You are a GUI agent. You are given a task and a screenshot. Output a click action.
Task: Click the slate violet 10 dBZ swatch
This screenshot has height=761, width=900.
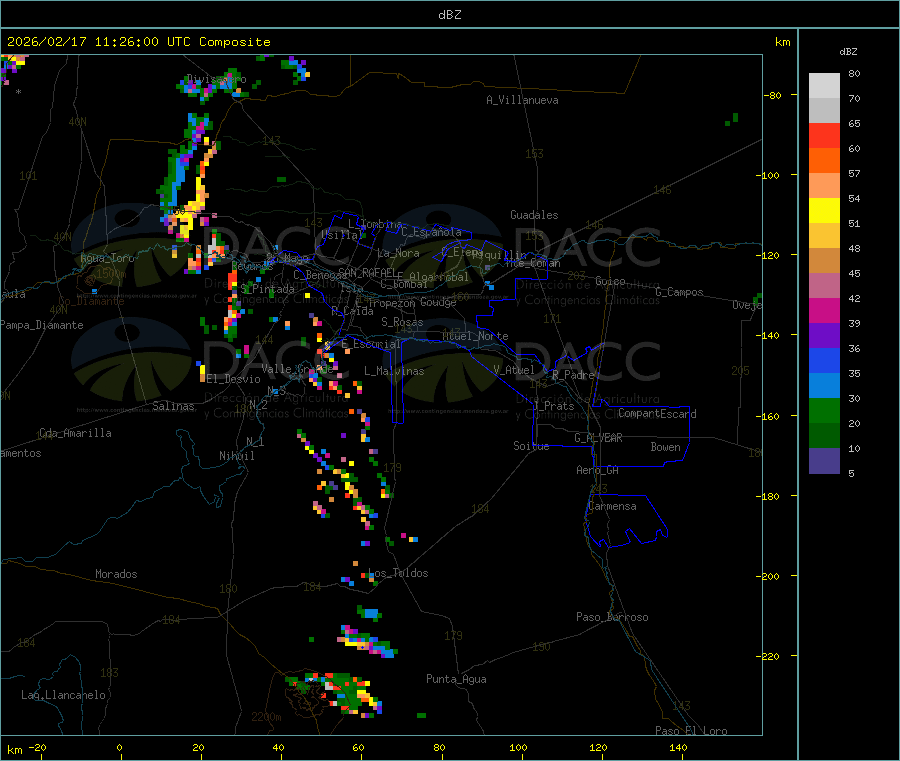[824, 460]
